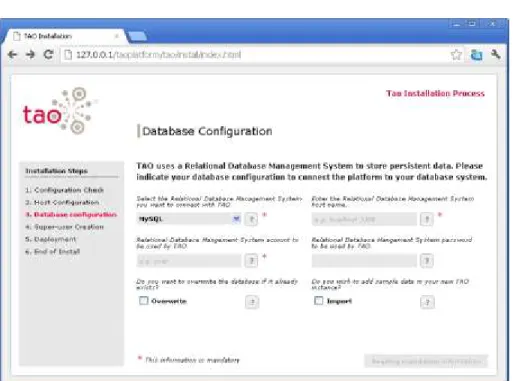Image resolution: width=513 pixels, height=381 pixels.
Task: Maximize the browser window
Action: click(472, 24)
